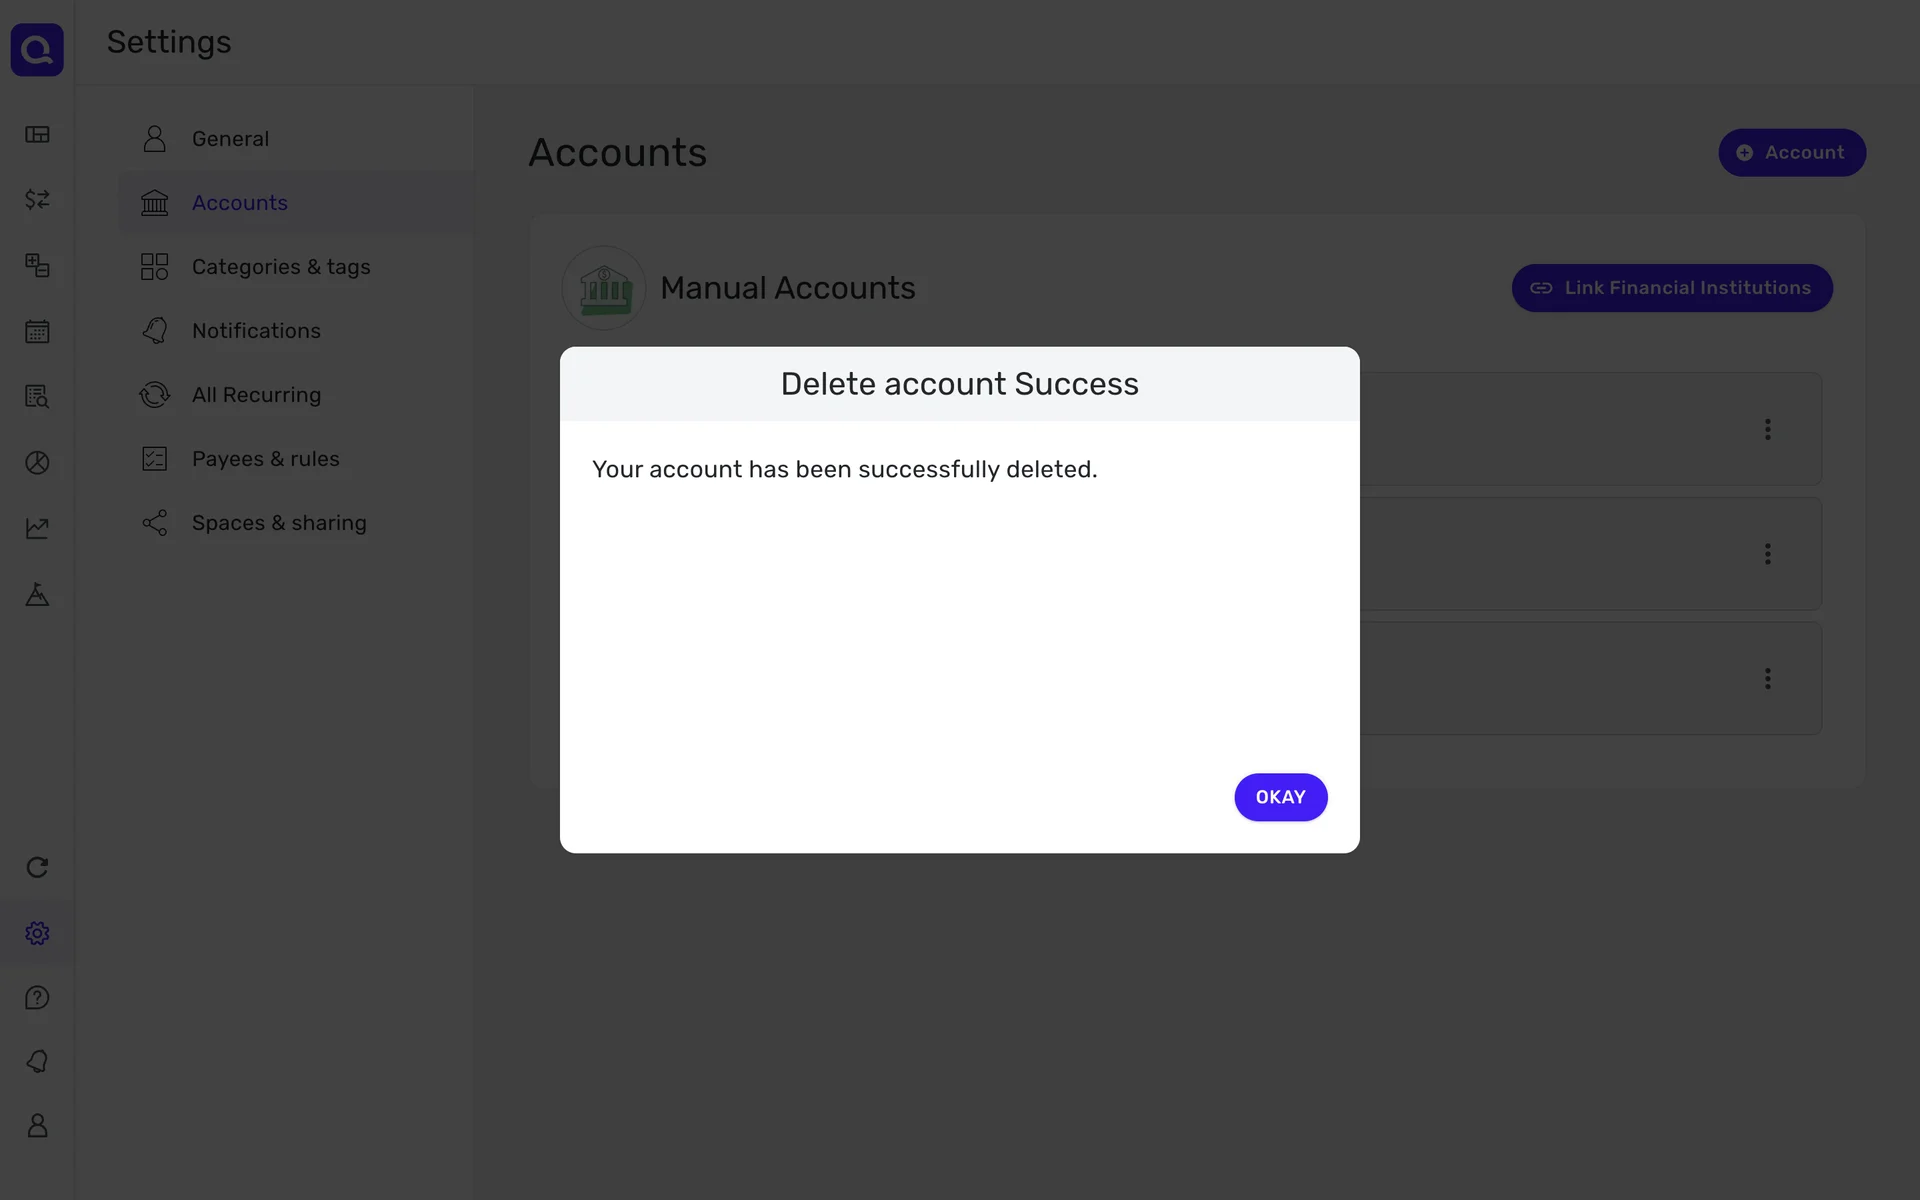The width and height of the screenshot is (1920, 1200).
Task: Open the first account's three-dot menu
Action: 1767,429
